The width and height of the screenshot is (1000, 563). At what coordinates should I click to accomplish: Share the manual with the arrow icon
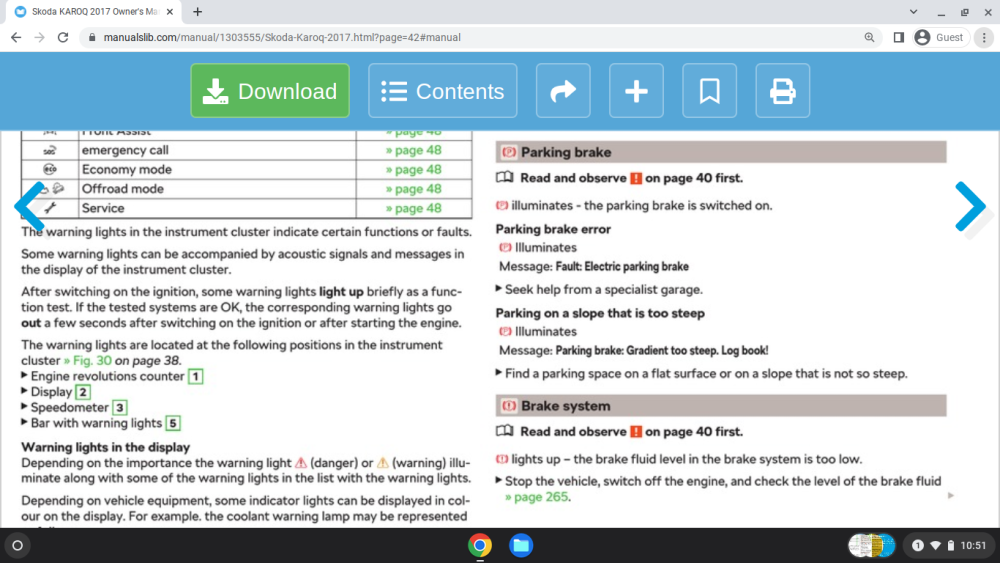[x=562, y=91]
